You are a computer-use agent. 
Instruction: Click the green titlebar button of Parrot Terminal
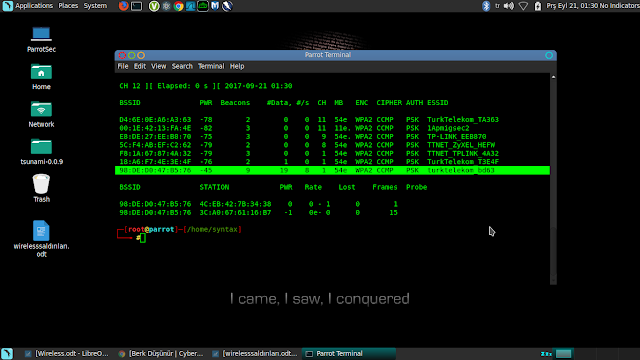131,55
